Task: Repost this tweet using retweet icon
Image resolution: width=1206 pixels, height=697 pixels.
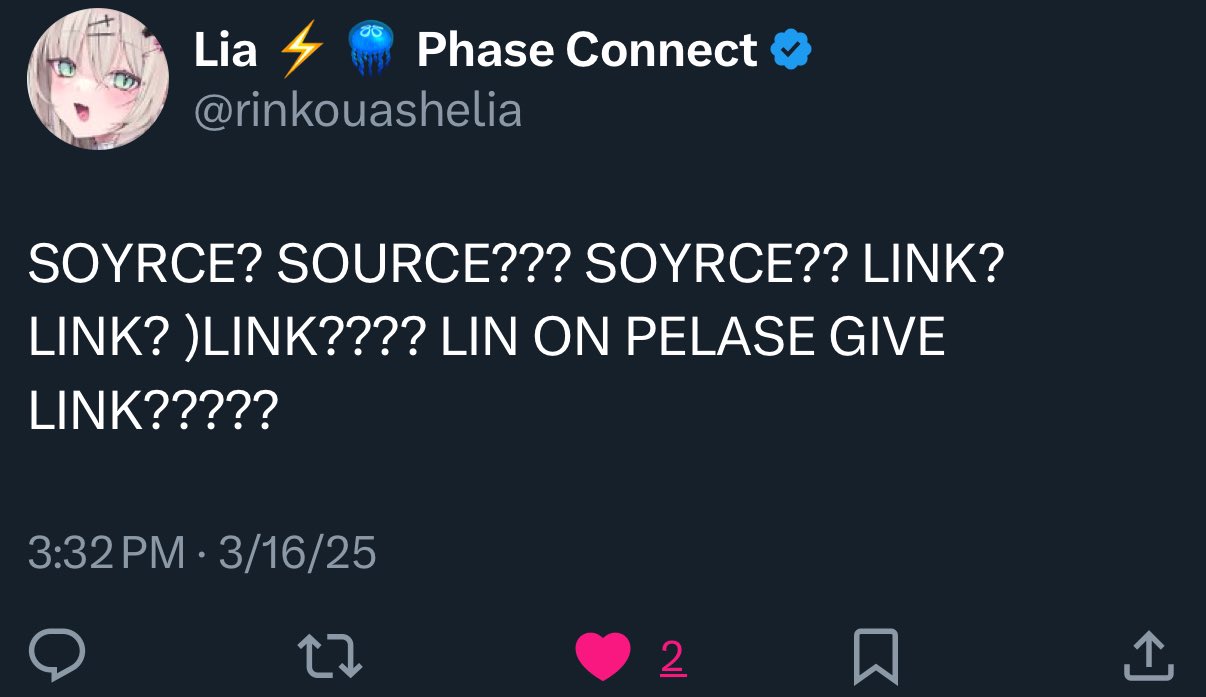Action: [329, 656]
